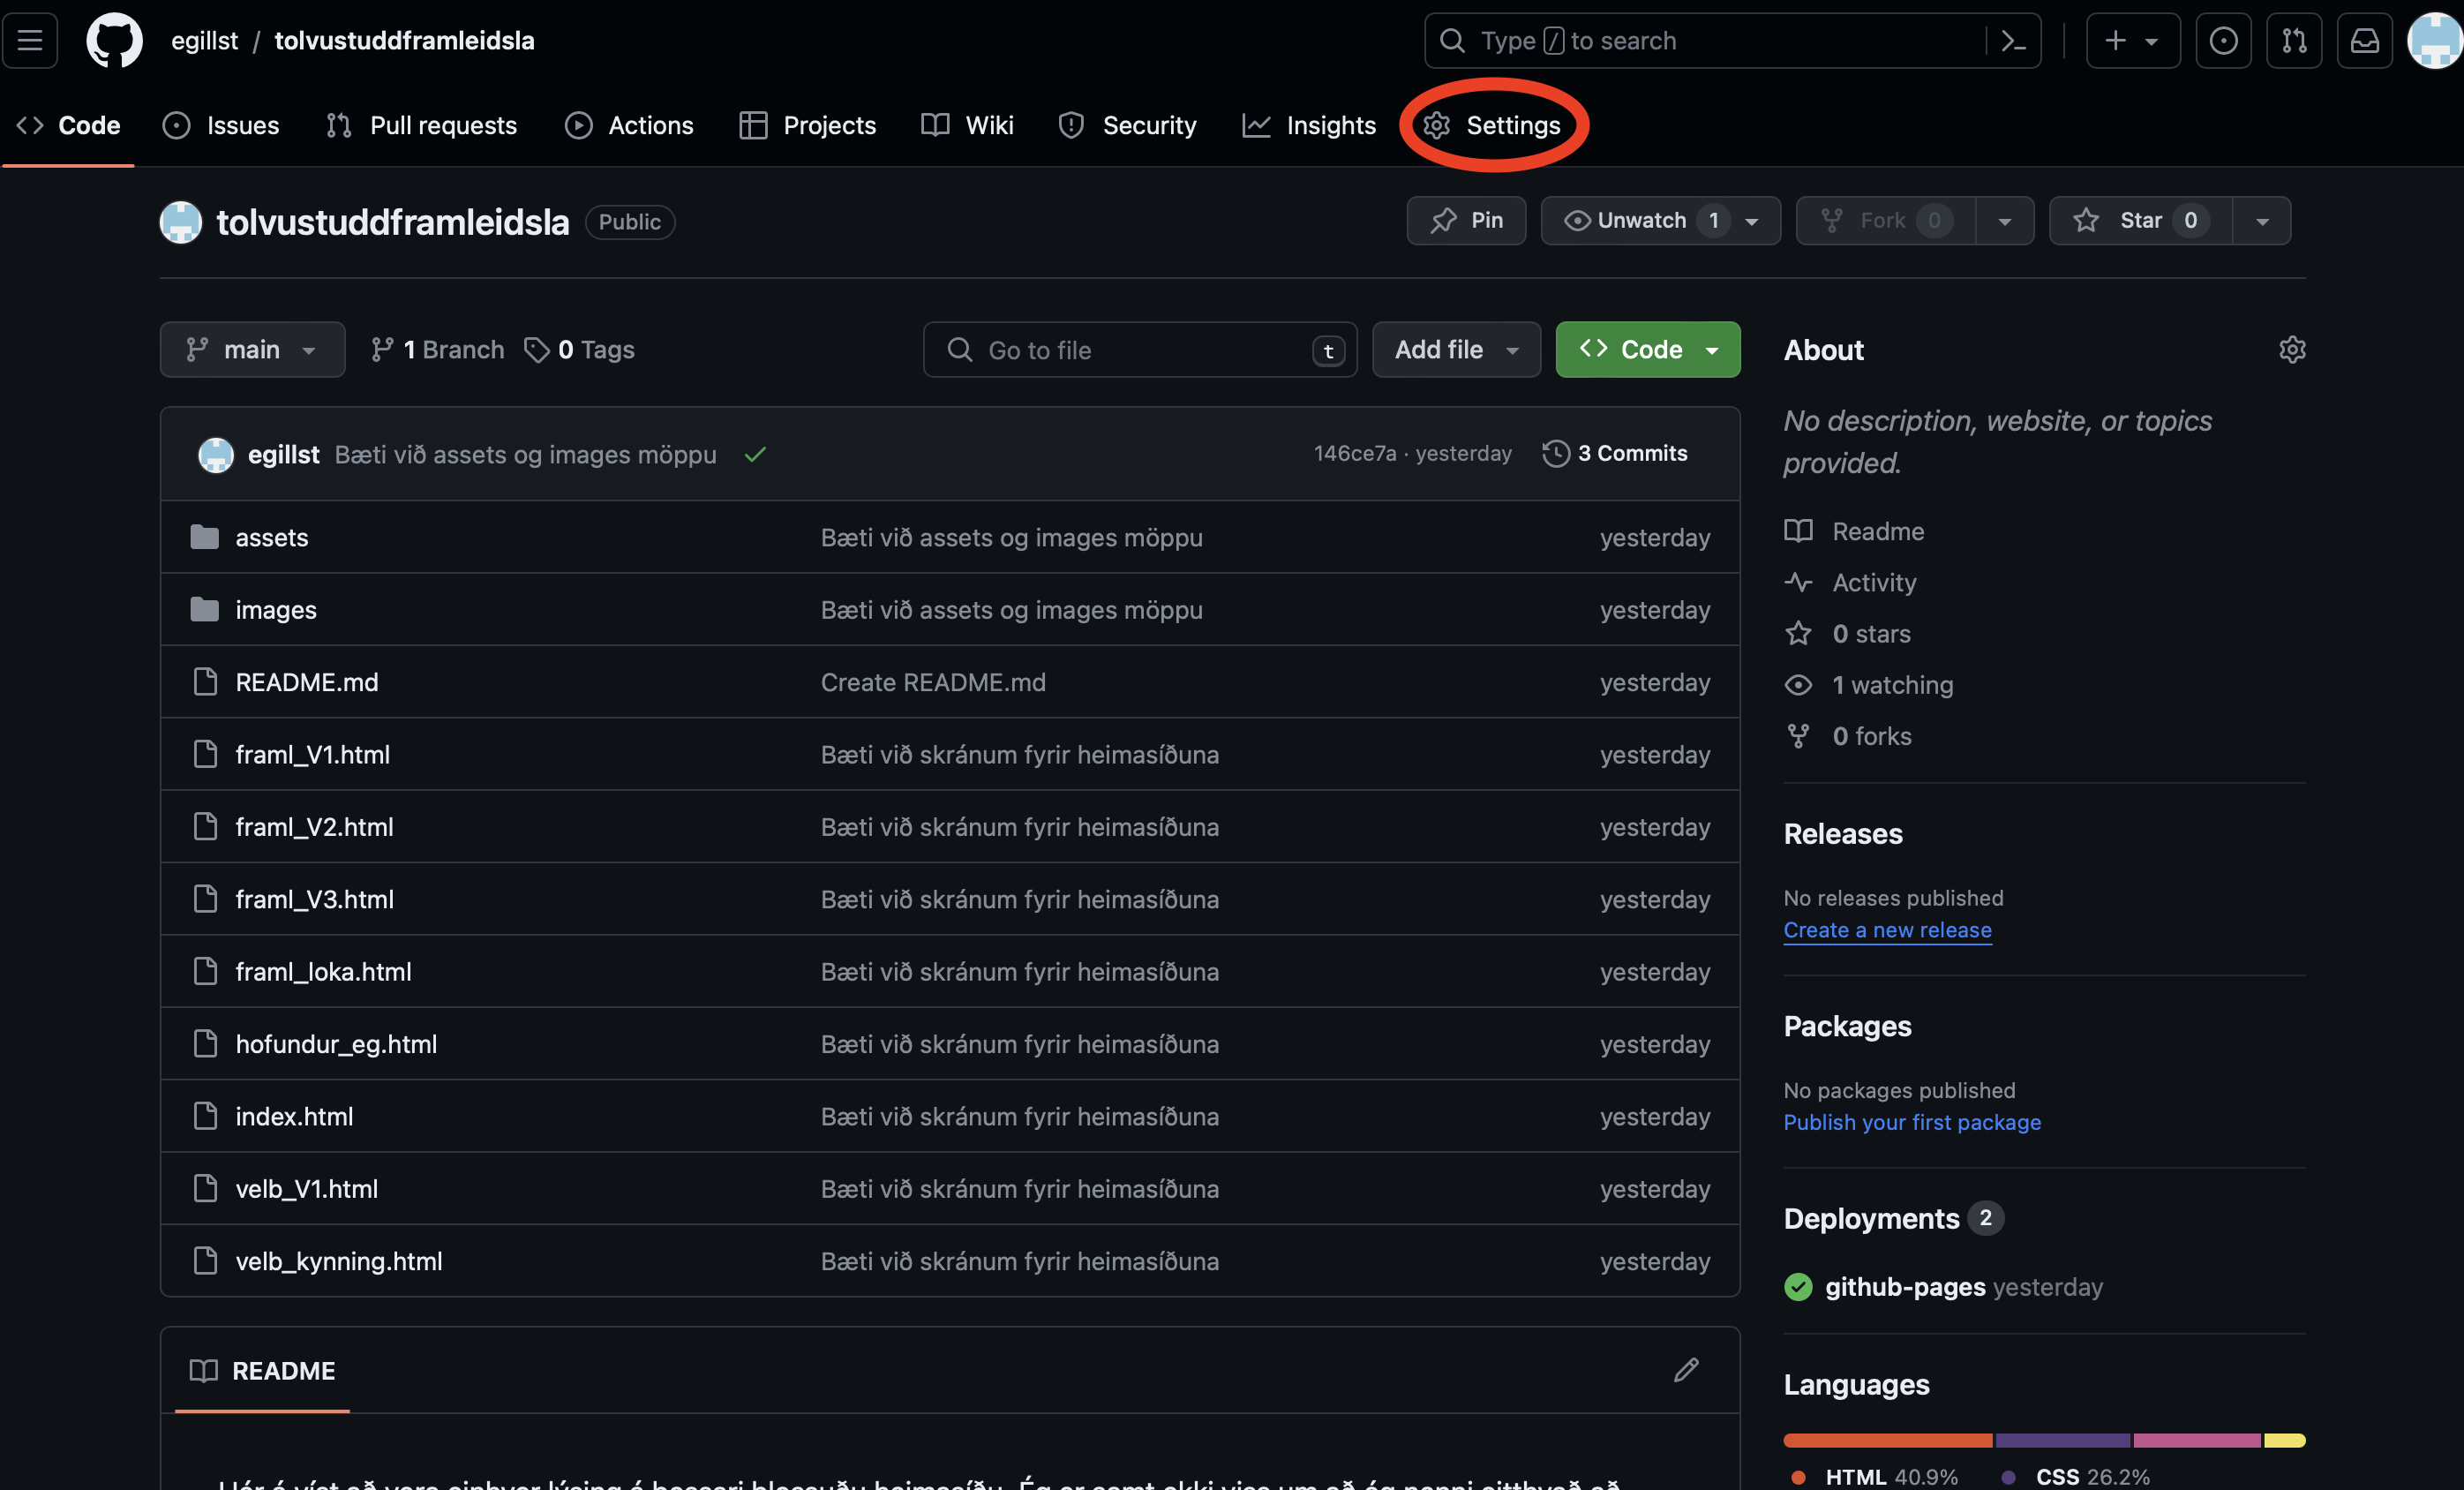Open the repository Settings tab

click(1493, 126)
